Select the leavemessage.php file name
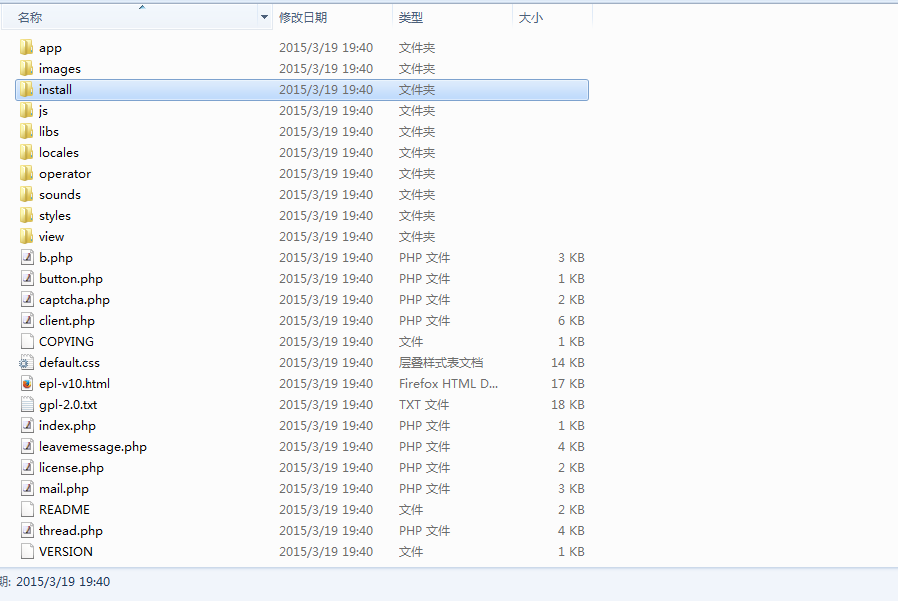898x601 pixels. [x=93, y=447]
